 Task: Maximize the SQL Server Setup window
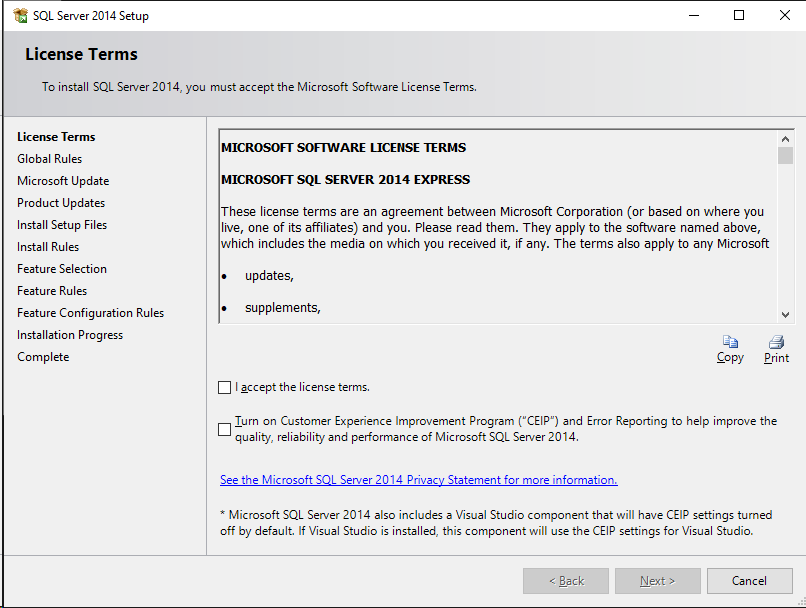click(x=739, y=15)
